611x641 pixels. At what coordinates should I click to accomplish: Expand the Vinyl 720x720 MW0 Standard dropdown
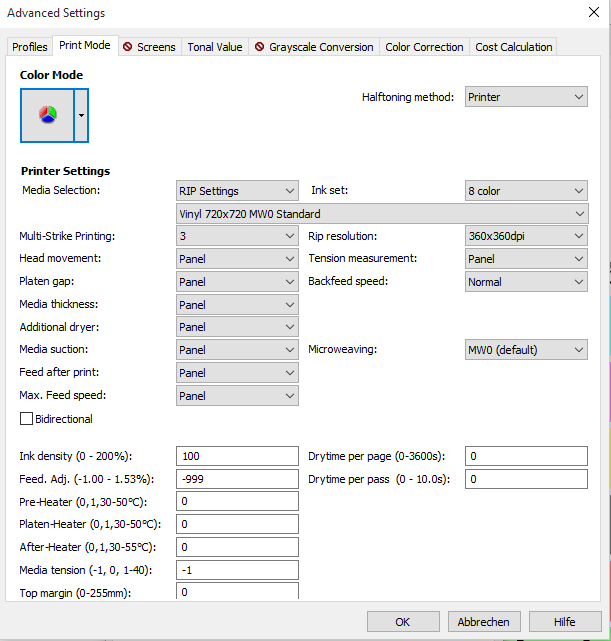point(381,213)
